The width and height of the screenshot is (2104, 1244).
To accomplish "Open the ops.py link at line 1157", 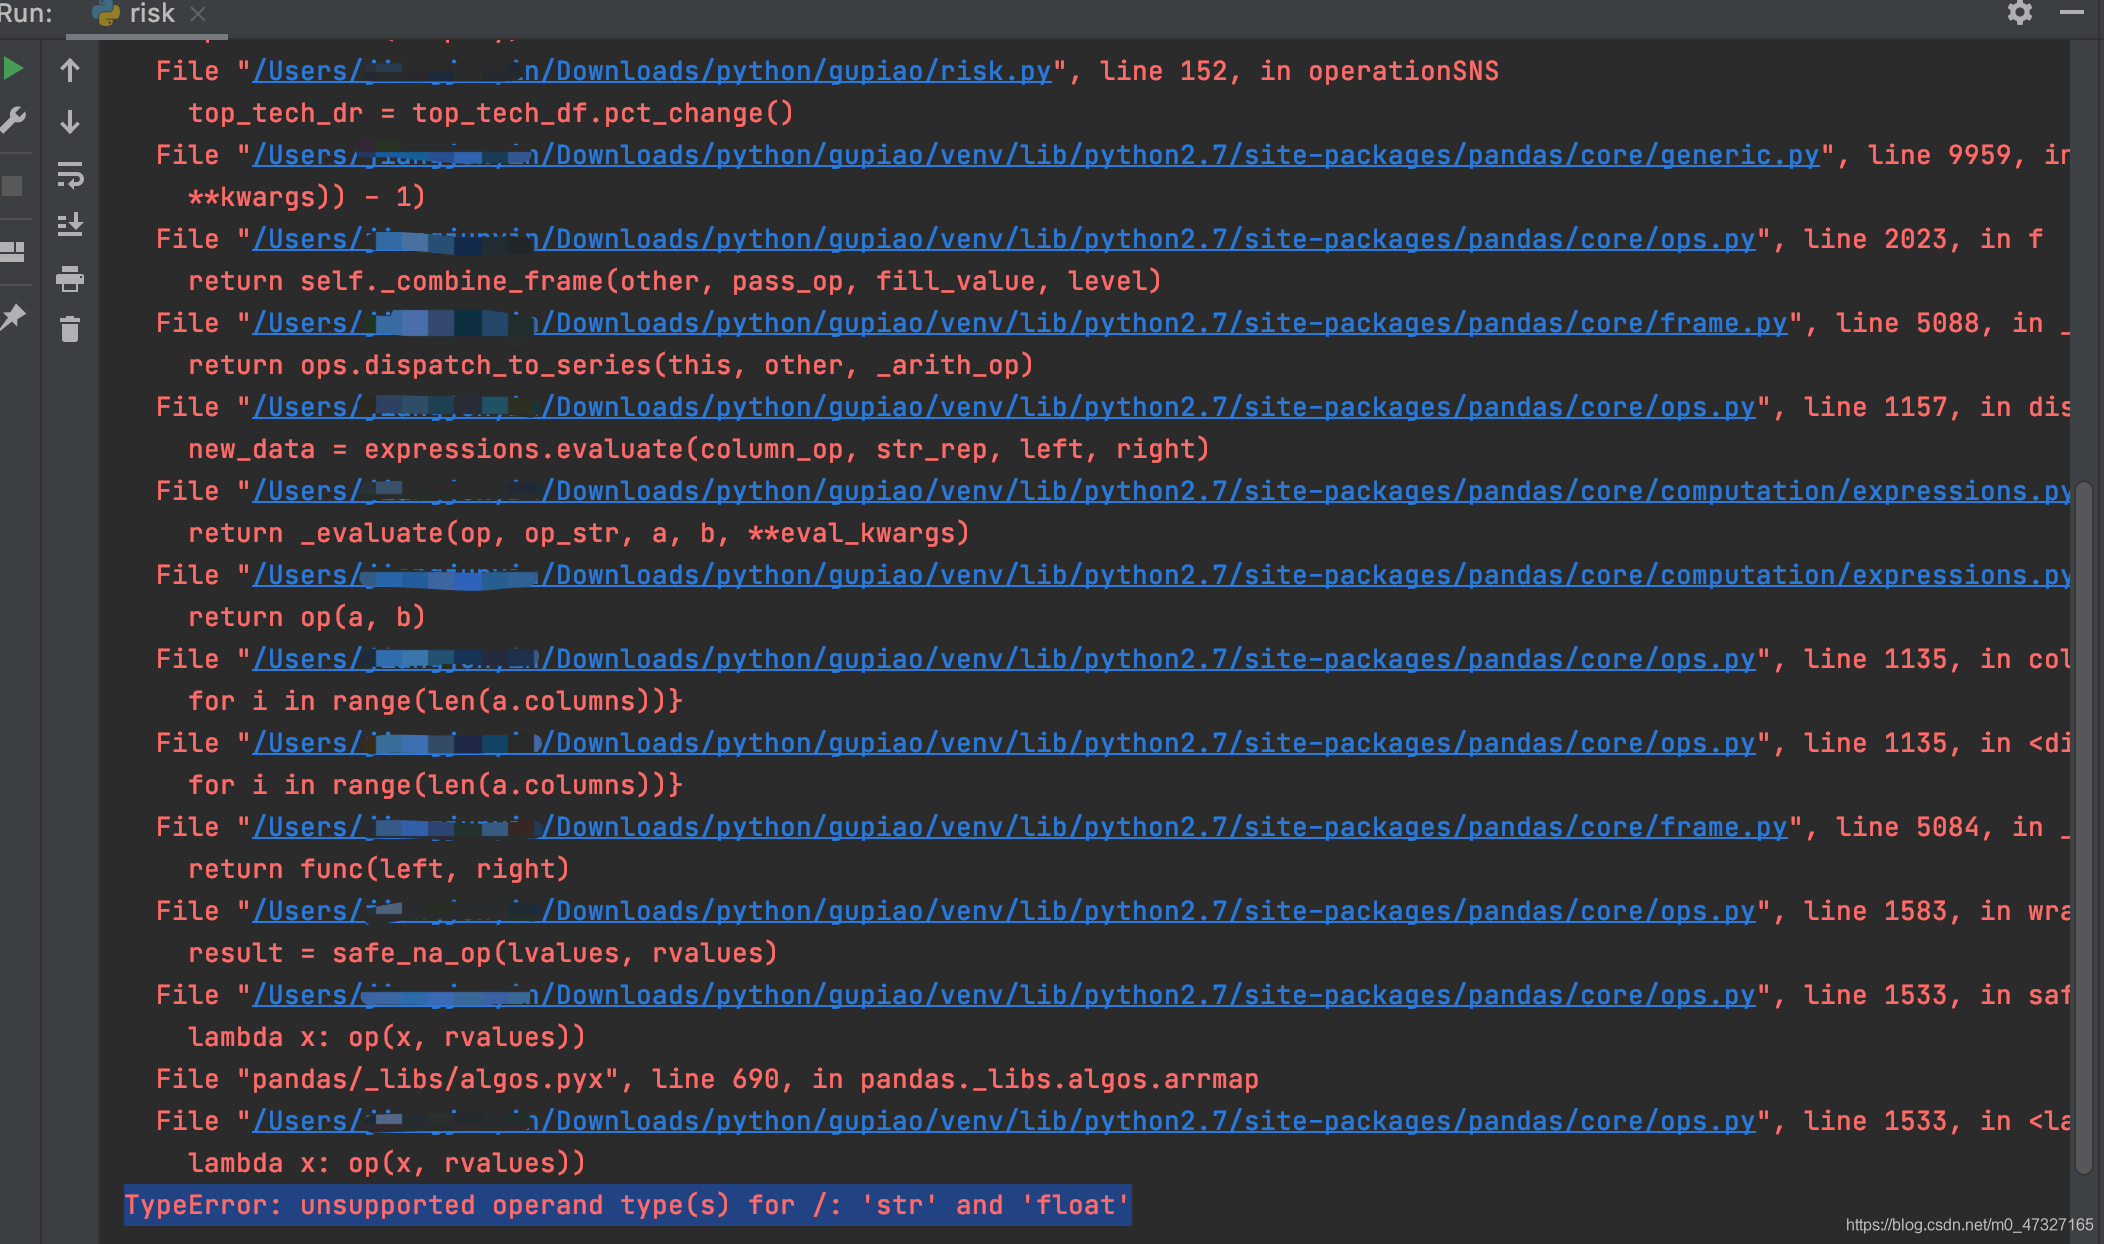I will click(x=1004, y=407).
